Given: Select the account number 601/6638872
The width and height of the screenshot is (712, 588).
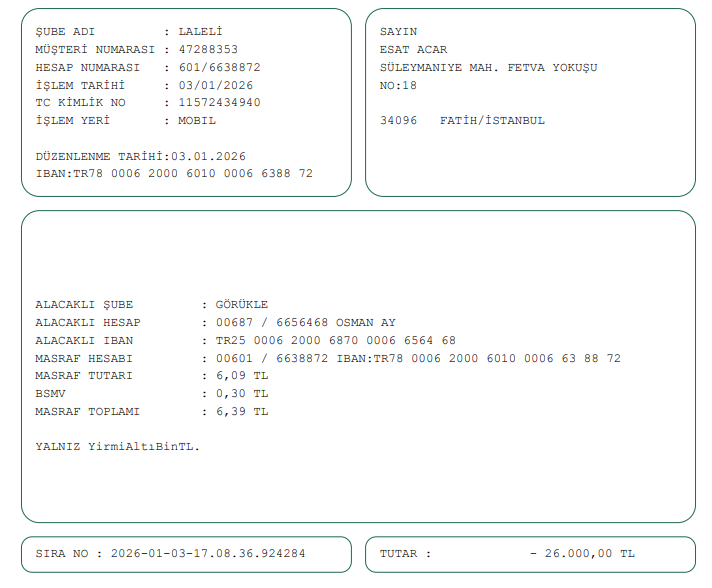Looking at the screenshot, I should click(219, 67).
